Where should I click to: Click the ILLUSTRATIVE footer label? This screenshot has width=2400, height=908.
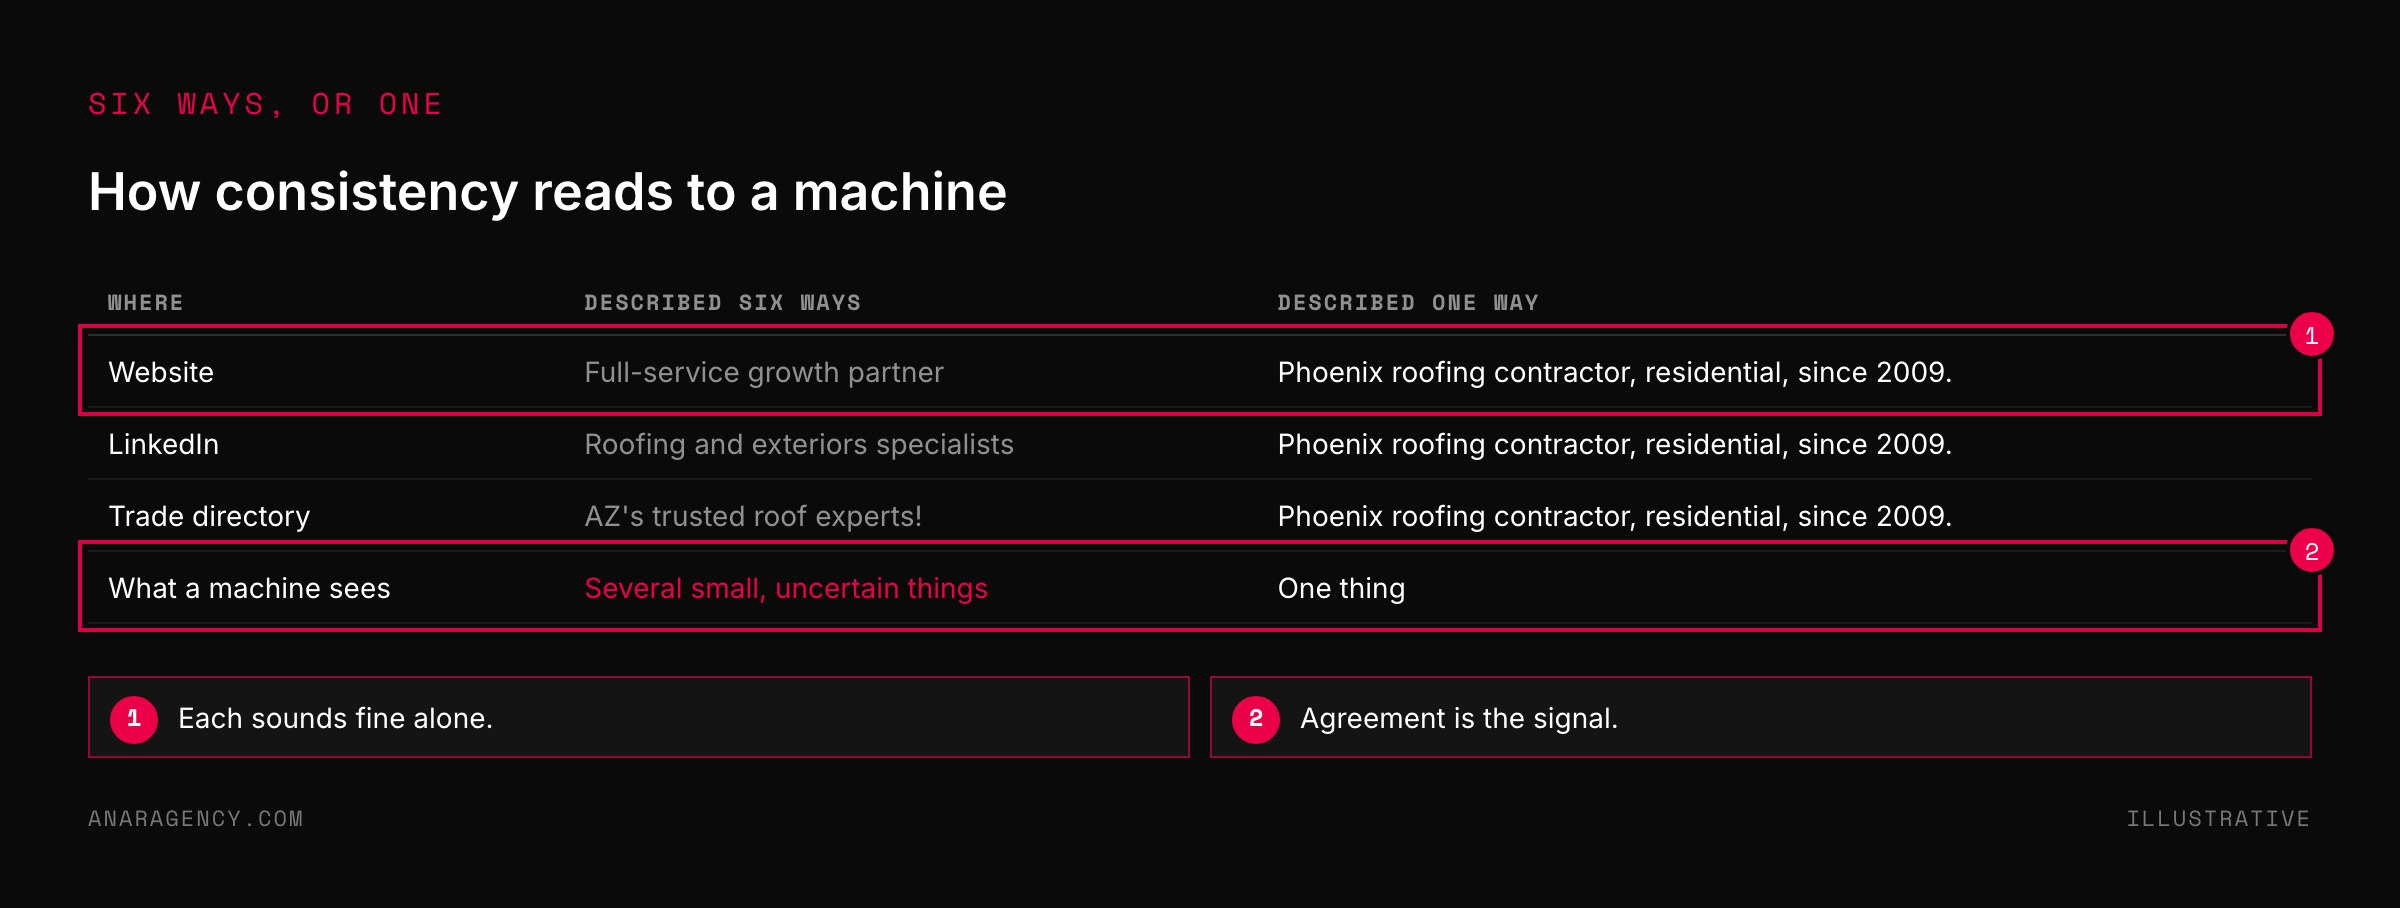pos(2218,819)
